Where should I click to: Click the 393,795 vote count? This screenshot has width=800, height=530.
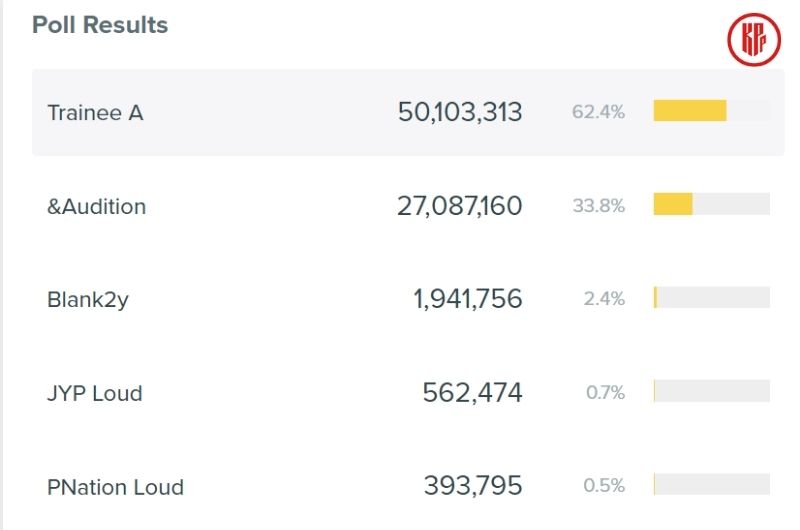coord(472,486)
